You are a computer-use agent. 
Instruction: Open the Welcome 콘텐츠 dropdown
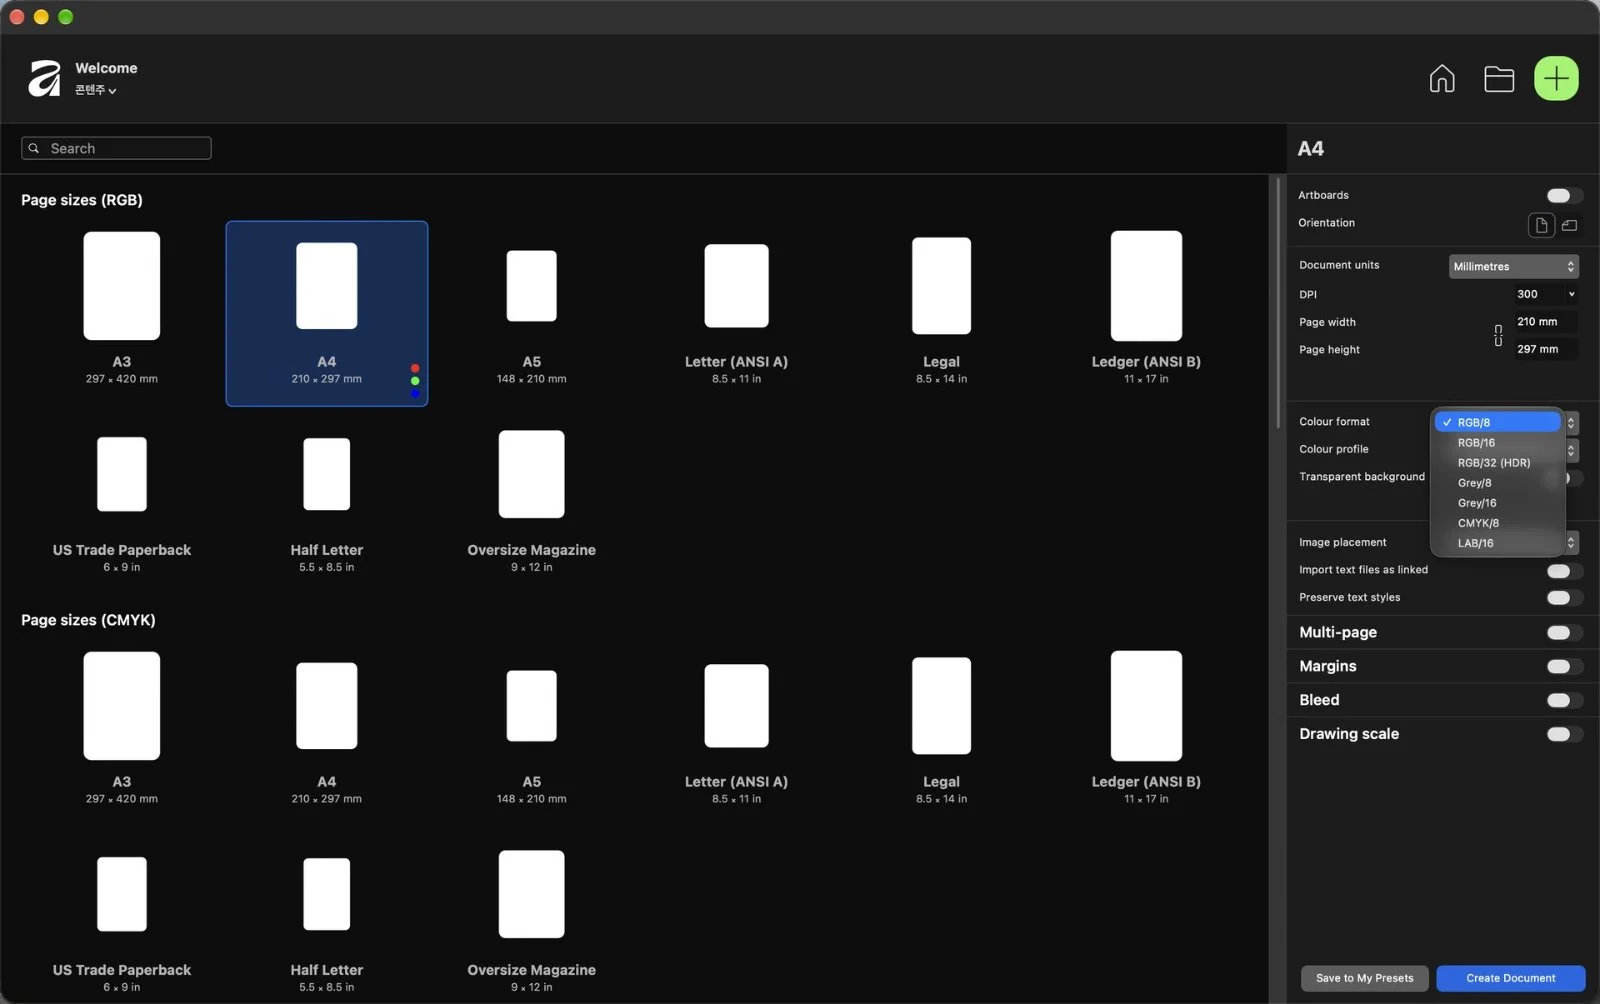(96, 90)
